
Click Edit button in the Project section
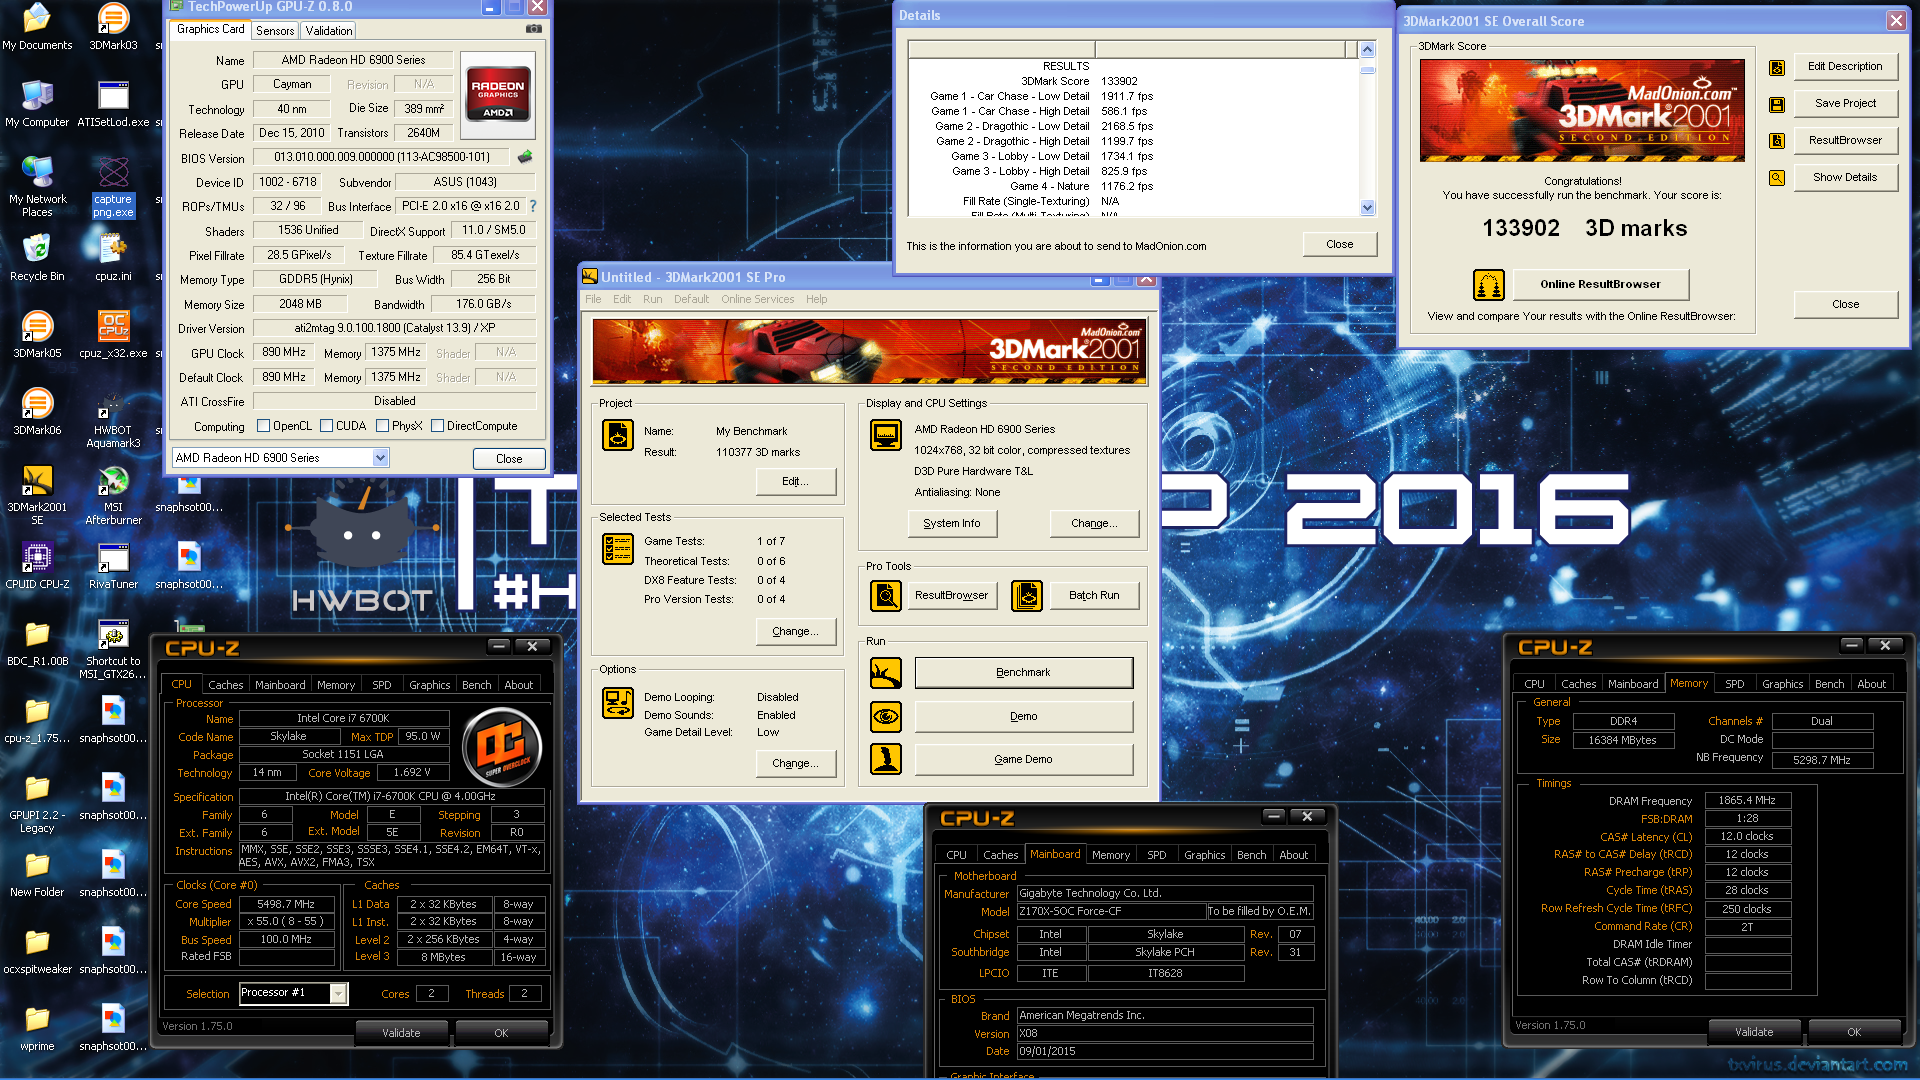(795, 481)
